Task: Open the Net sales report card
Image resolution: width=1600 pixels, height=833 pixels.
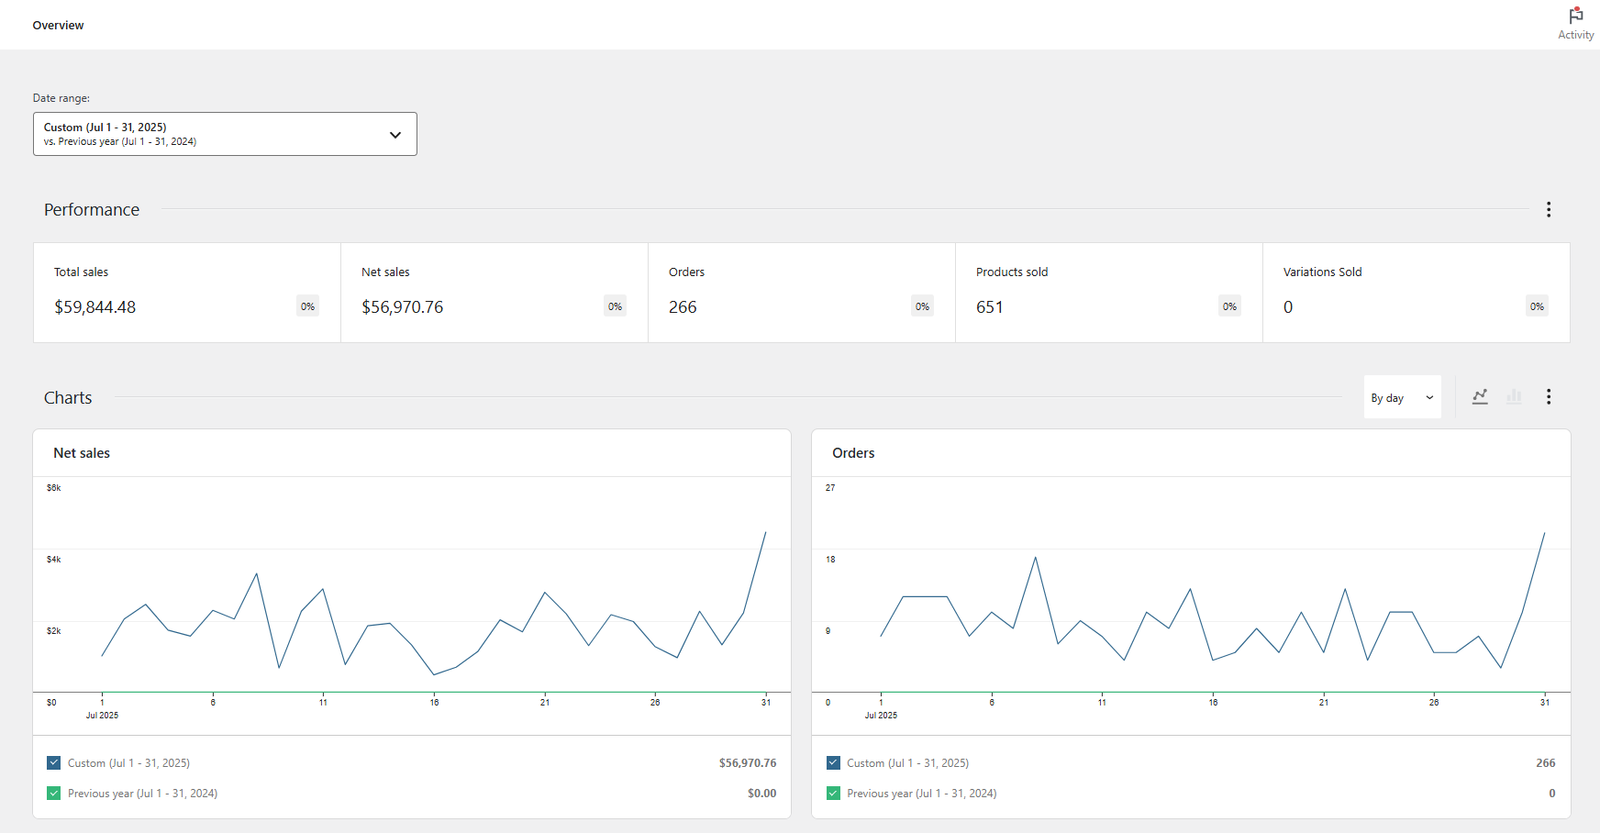Action: pos(493,292)
